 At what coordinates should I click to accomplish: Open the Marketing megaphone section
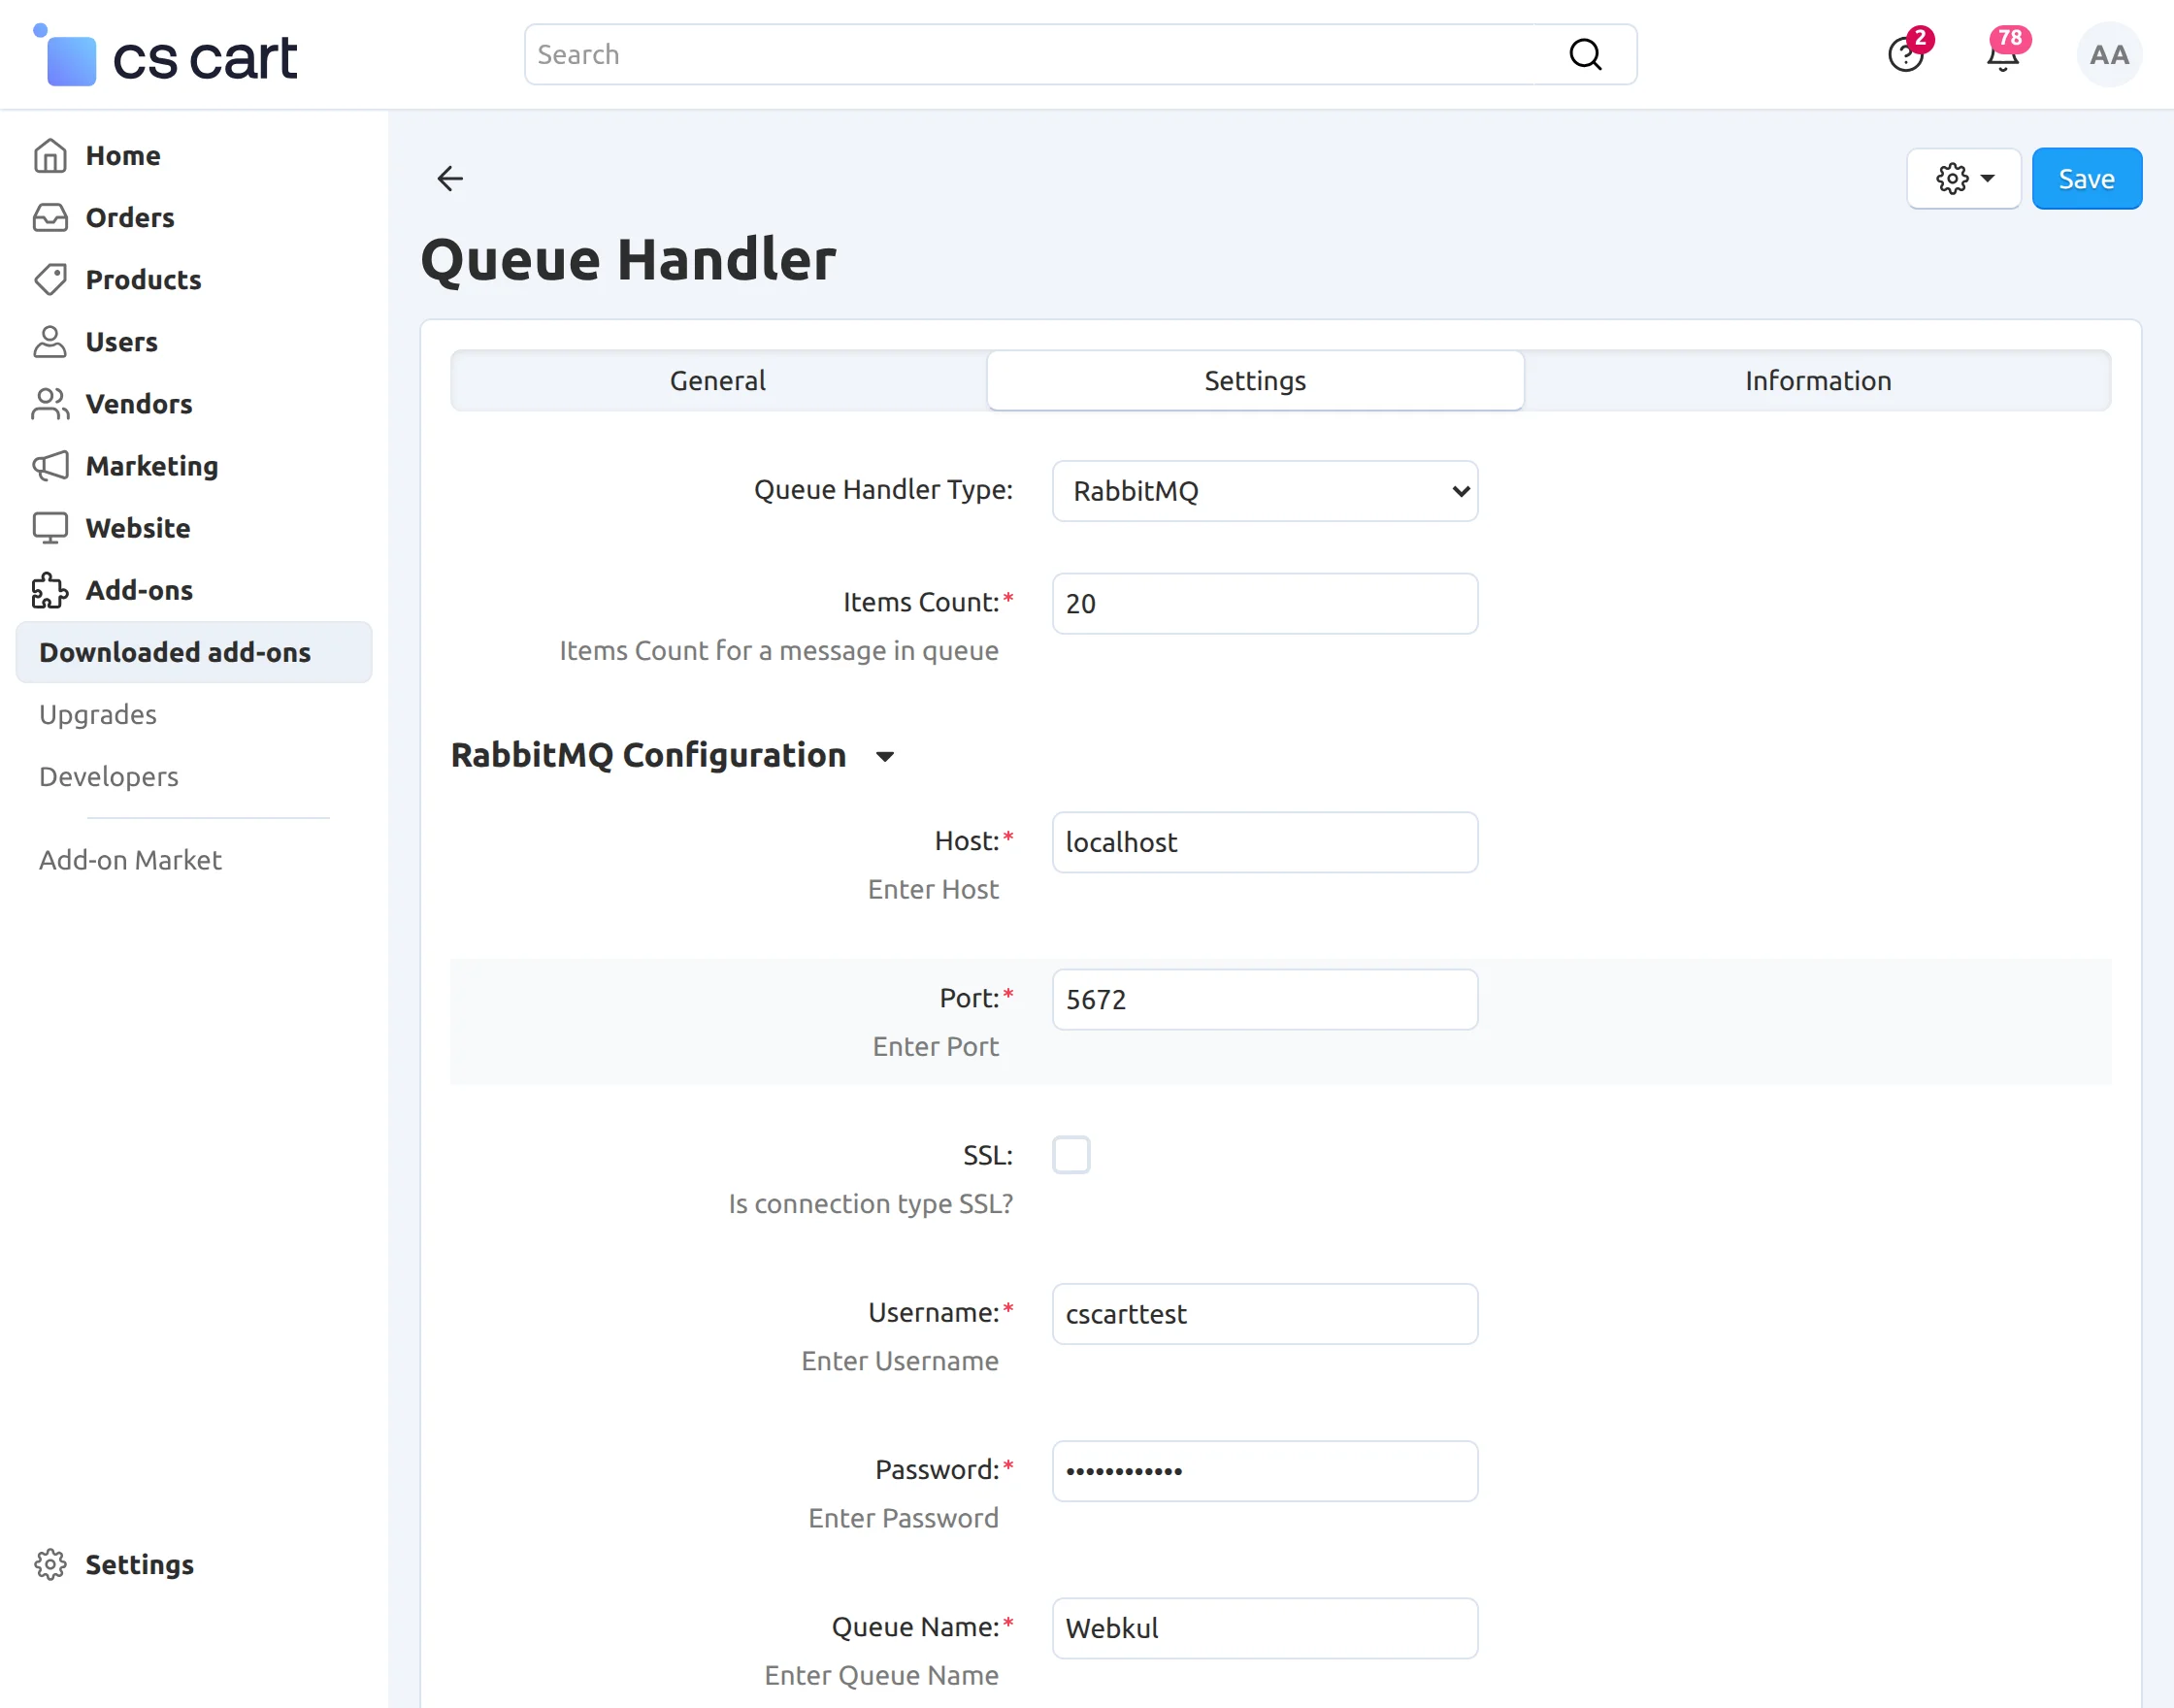[x=150, y=466]
